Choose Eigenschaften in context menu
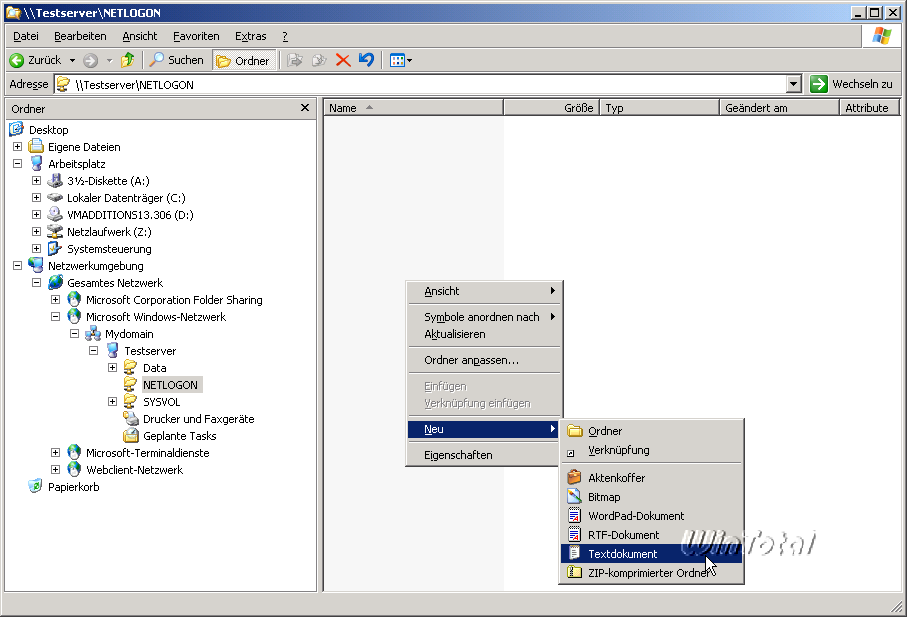This screenshot has width=907, height=617. [x=484, y=455]
